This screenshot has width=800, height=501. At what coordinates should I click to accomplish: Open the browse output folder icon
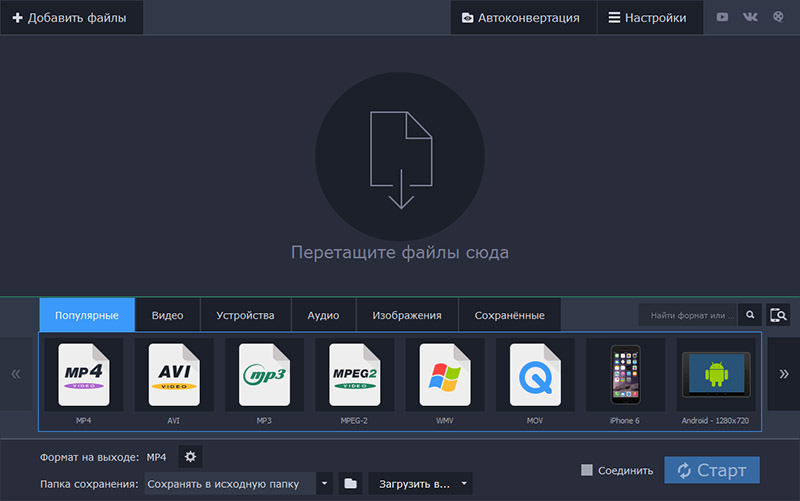tap(350, 484)
